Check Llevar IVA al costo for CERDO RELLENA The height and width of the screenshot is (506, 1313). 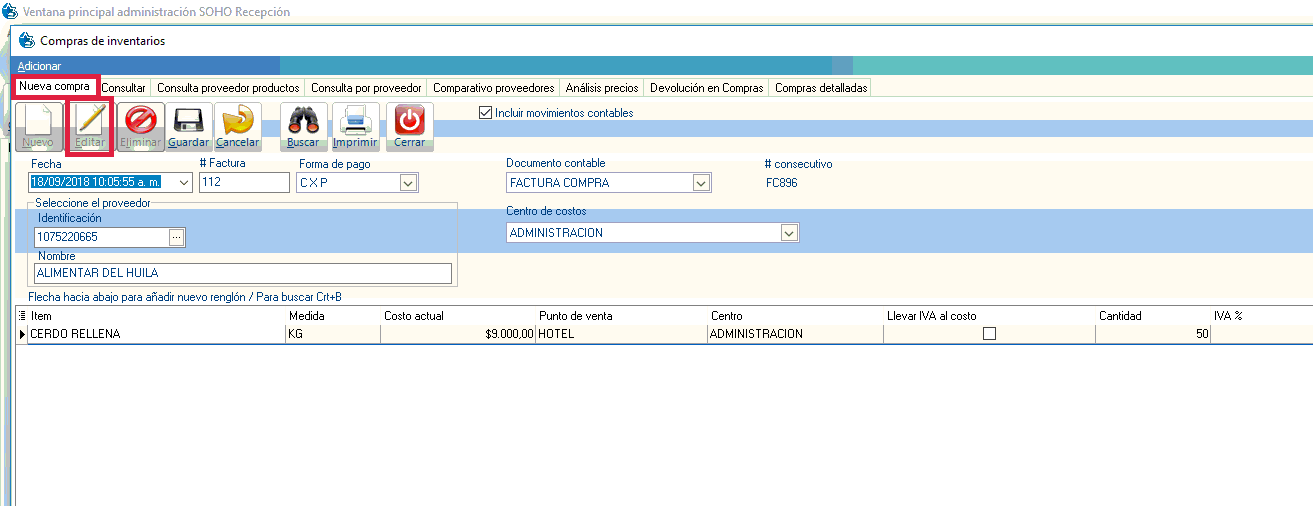point(989,334)
